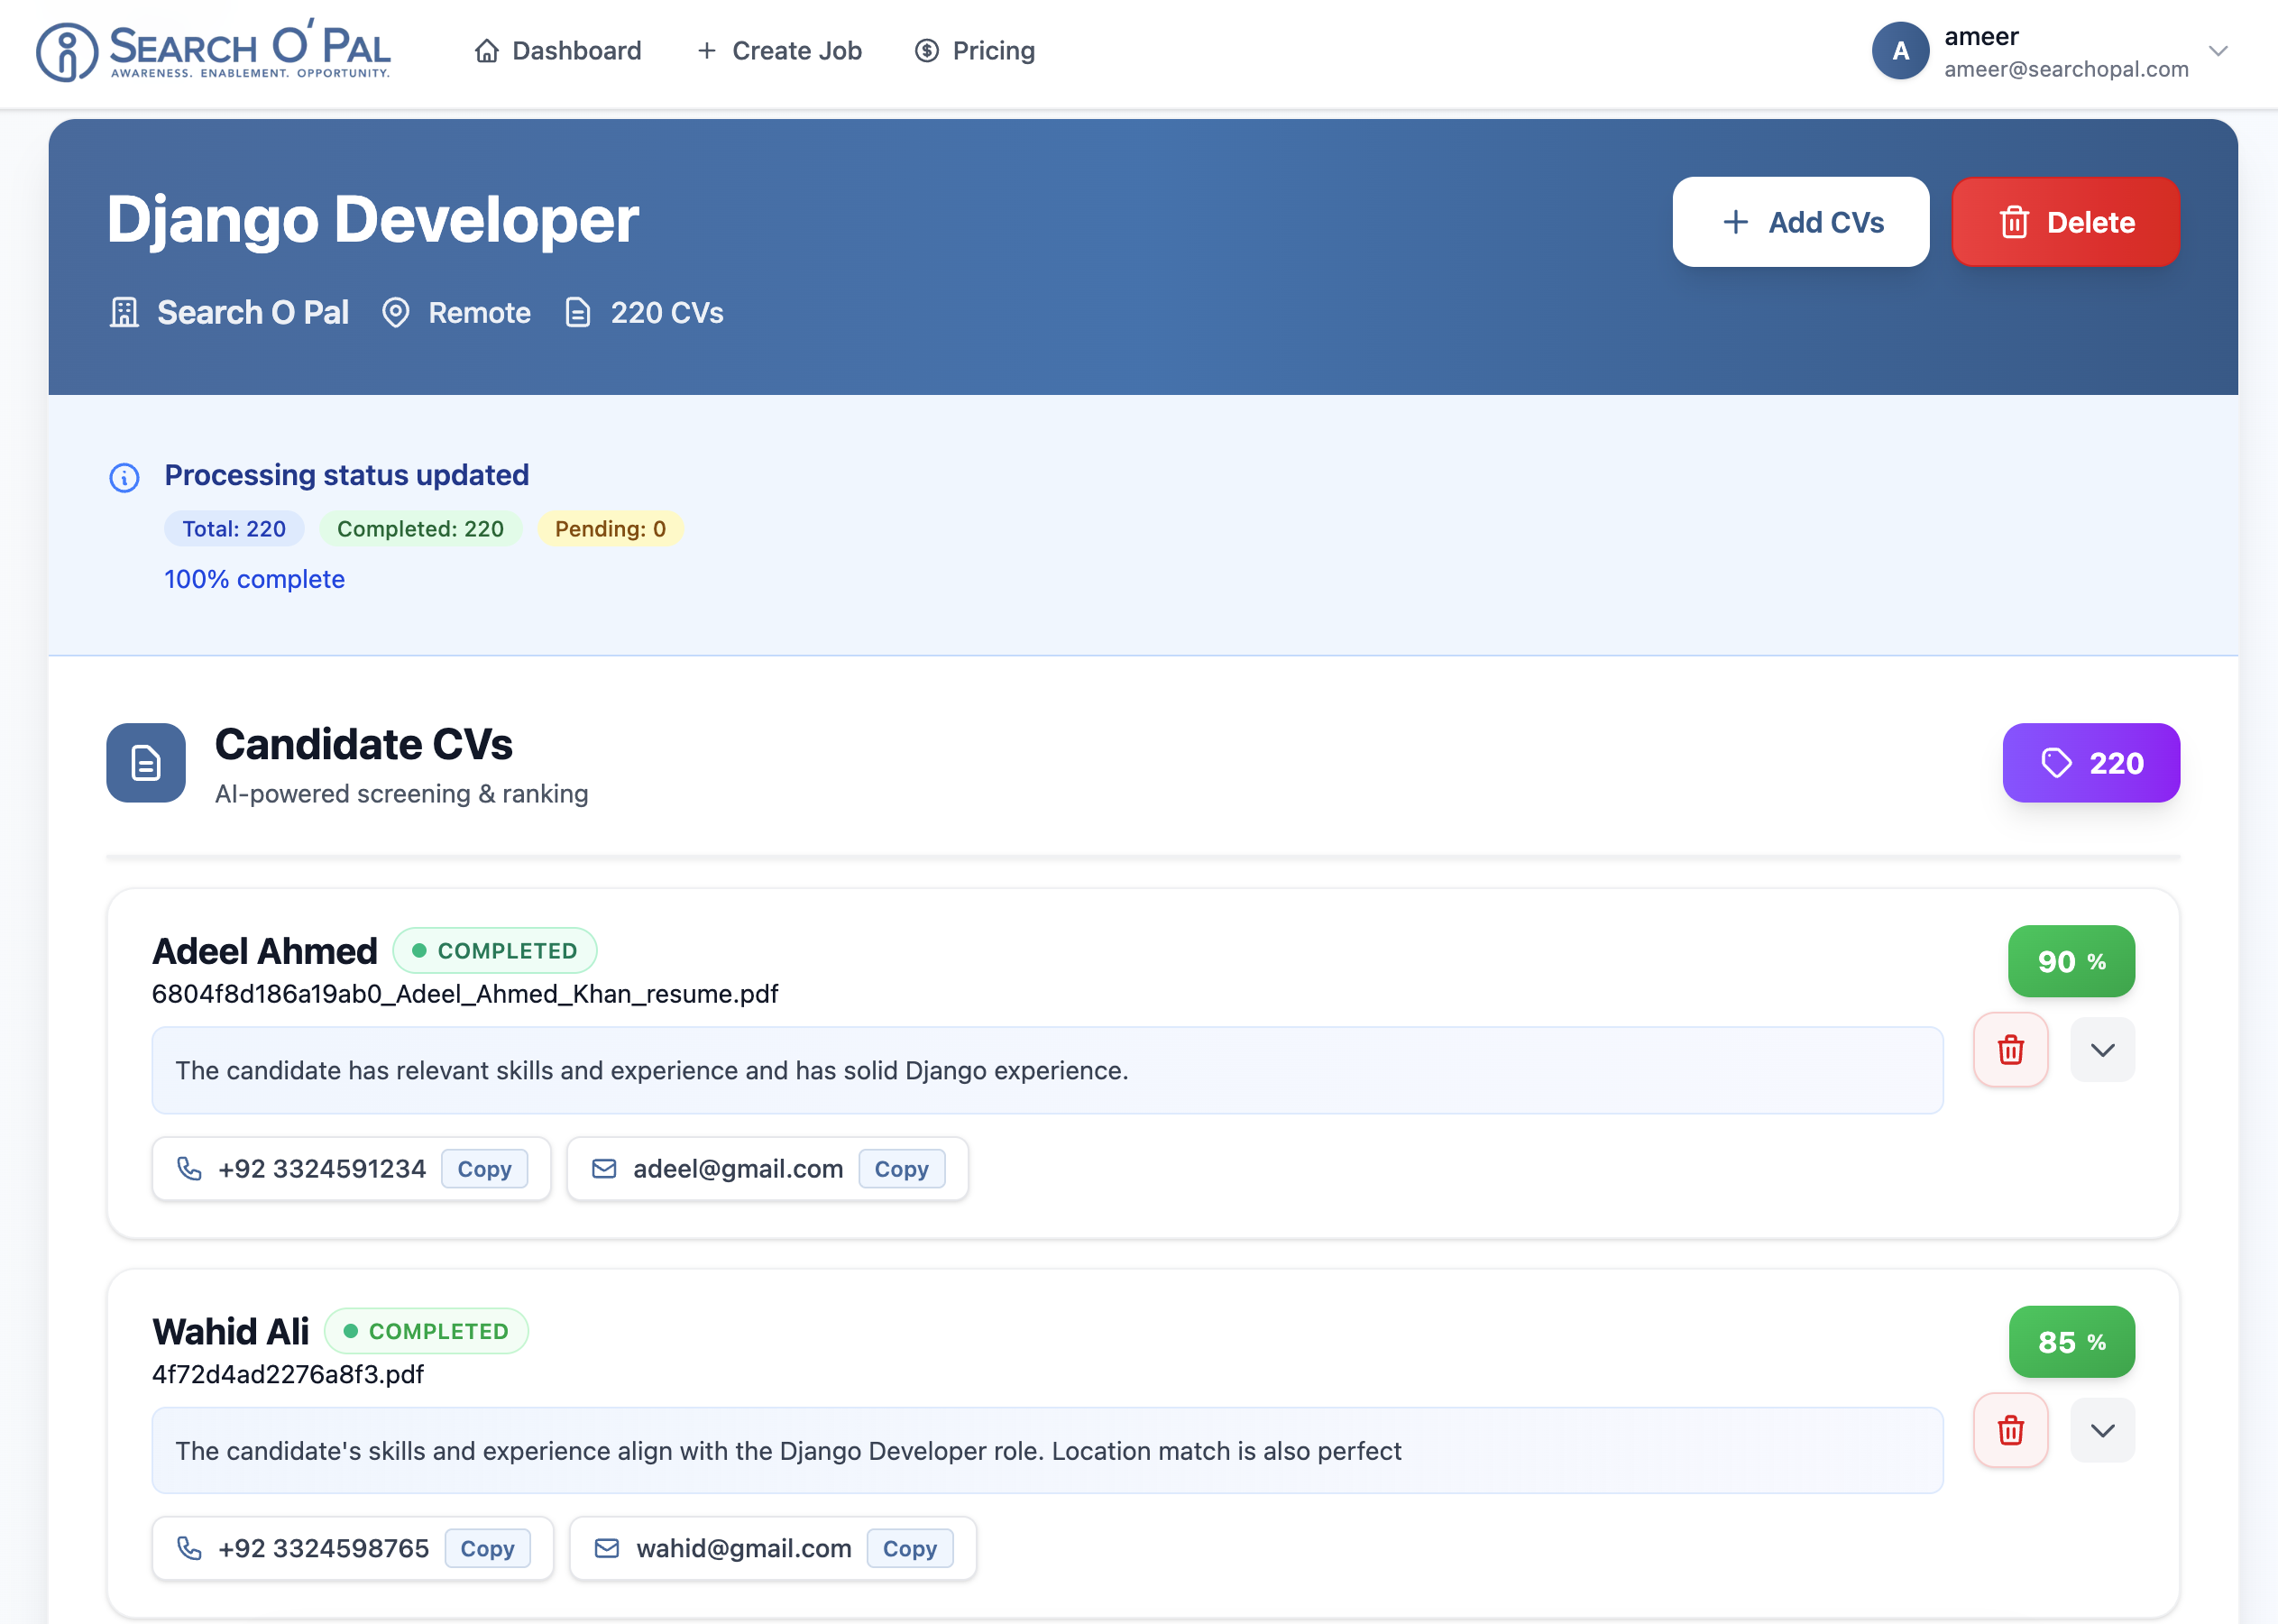Click the Django Developer job title
Screen dimensions: 2278x1624
coord(372,219)
